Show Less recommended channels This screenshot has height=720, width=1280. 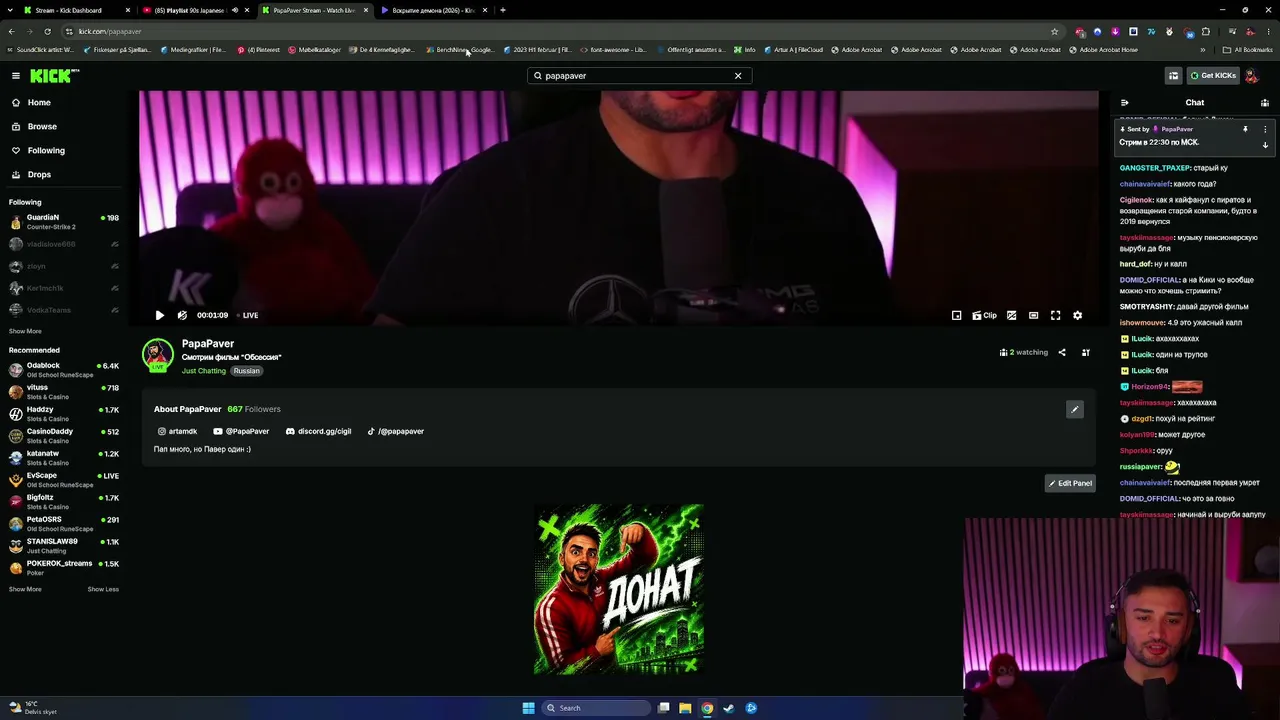[103, 589]
